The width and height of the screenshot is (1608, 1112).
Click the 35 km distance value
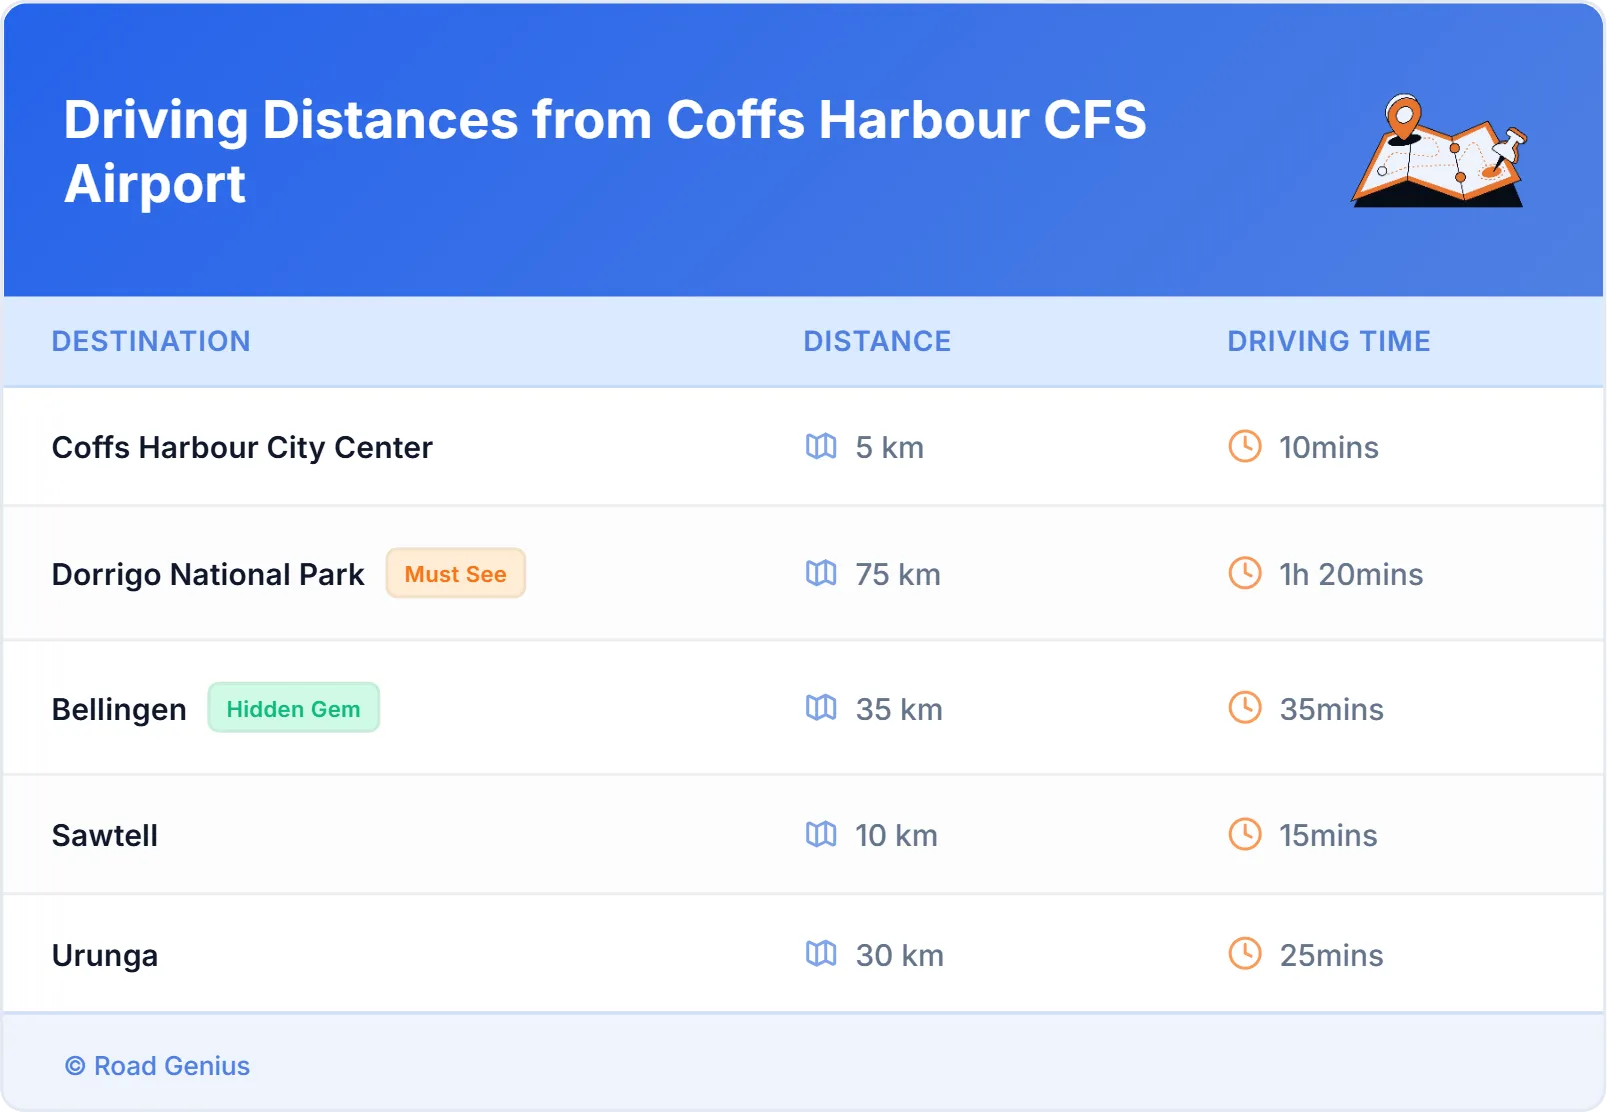(x=899, y=709)
